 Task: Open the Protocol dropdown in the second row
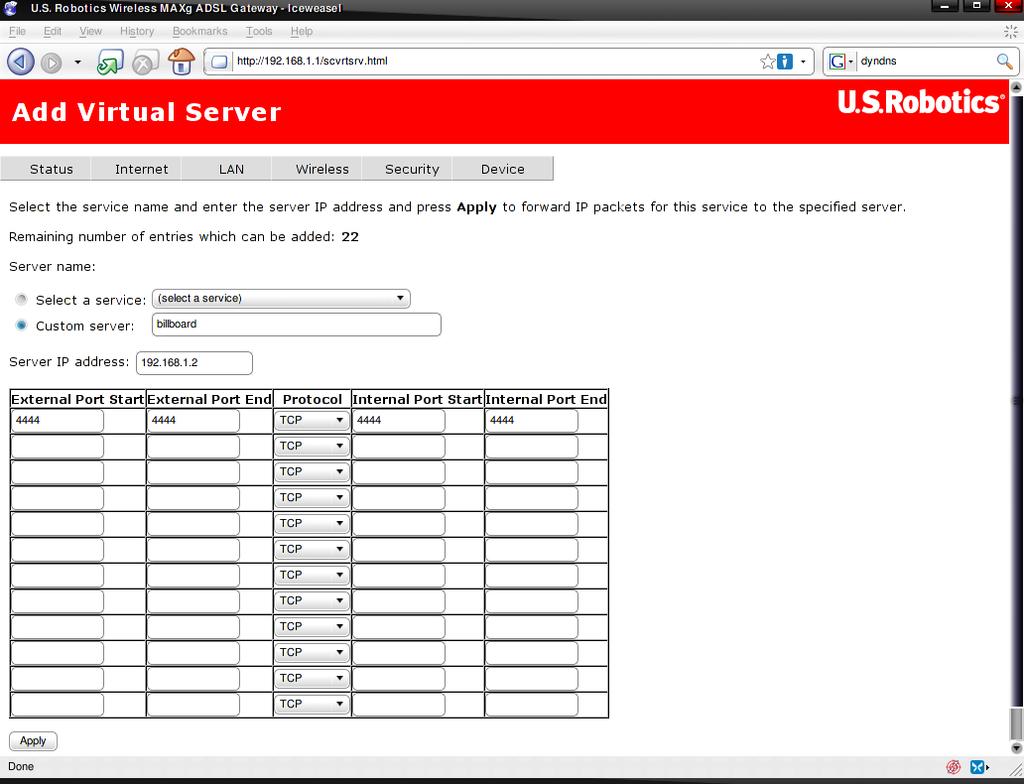click(x=312, y=446)
